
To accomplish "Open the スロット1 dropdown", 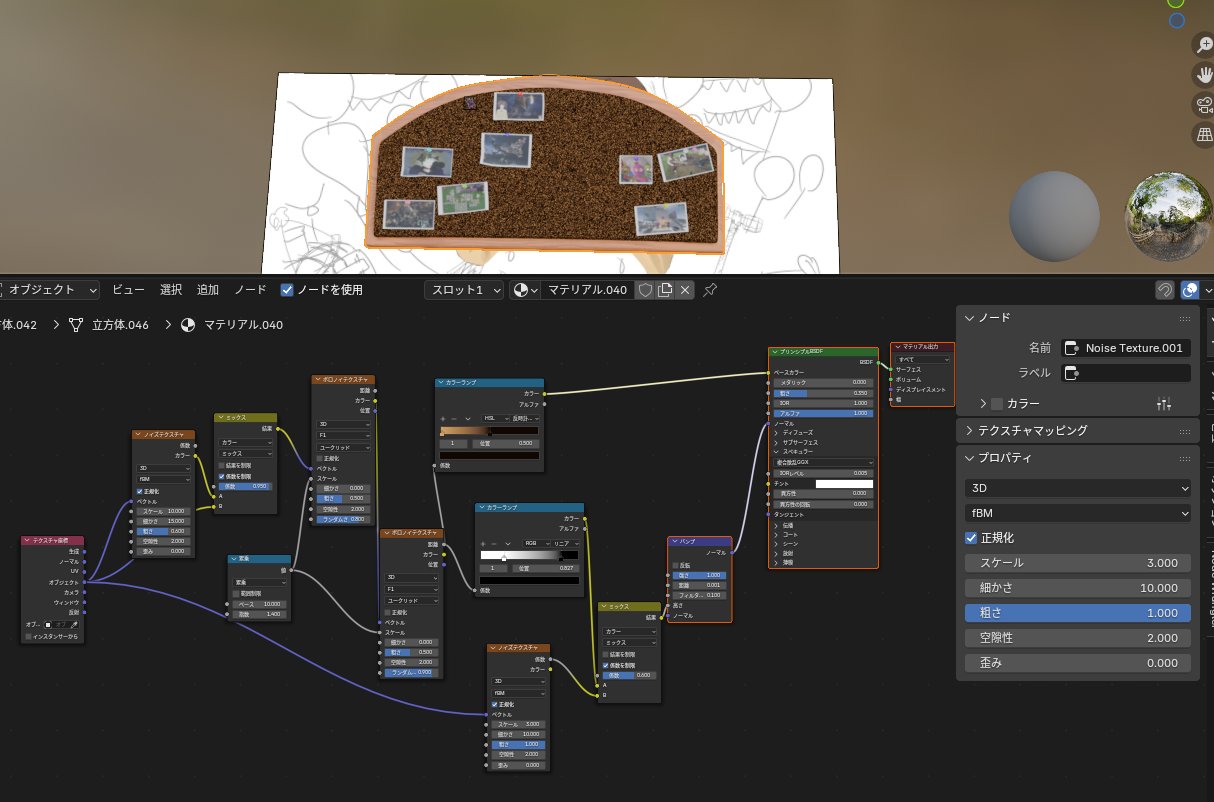I will (462, 290).
